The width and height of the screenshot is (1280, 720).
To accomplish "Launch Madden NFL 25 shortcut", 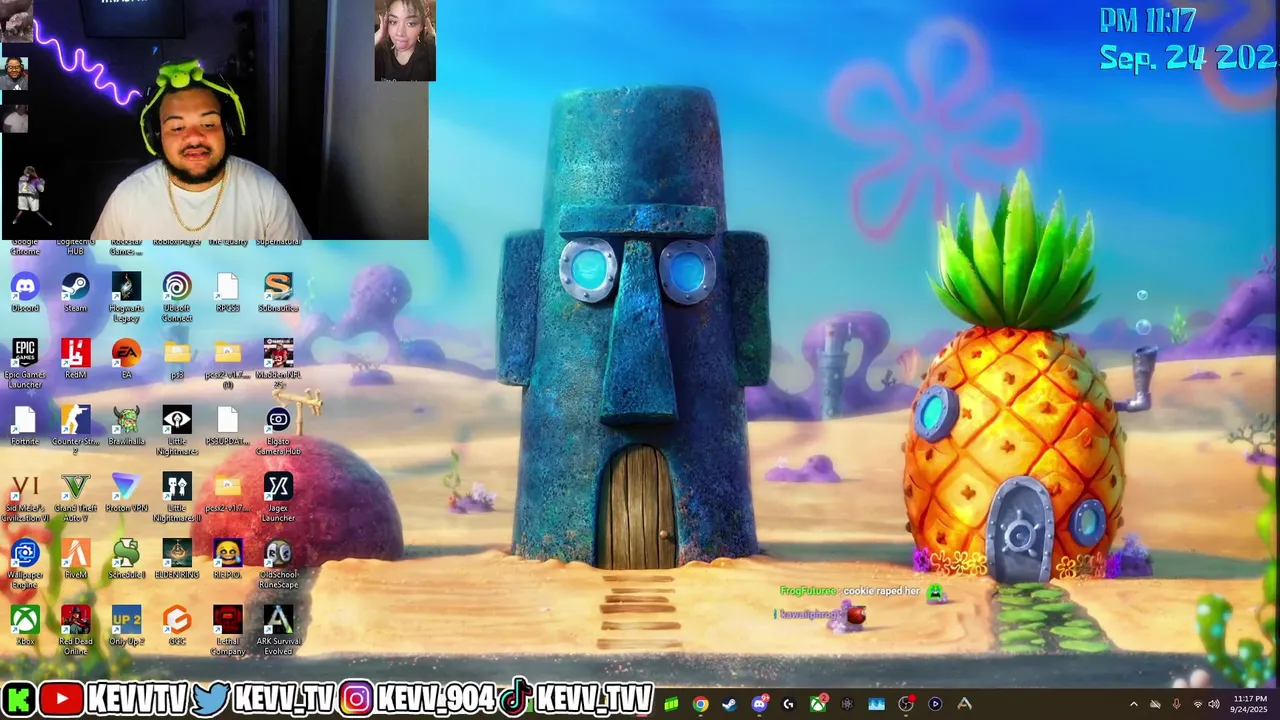I will pyautogui.click(x=278, y=364).
